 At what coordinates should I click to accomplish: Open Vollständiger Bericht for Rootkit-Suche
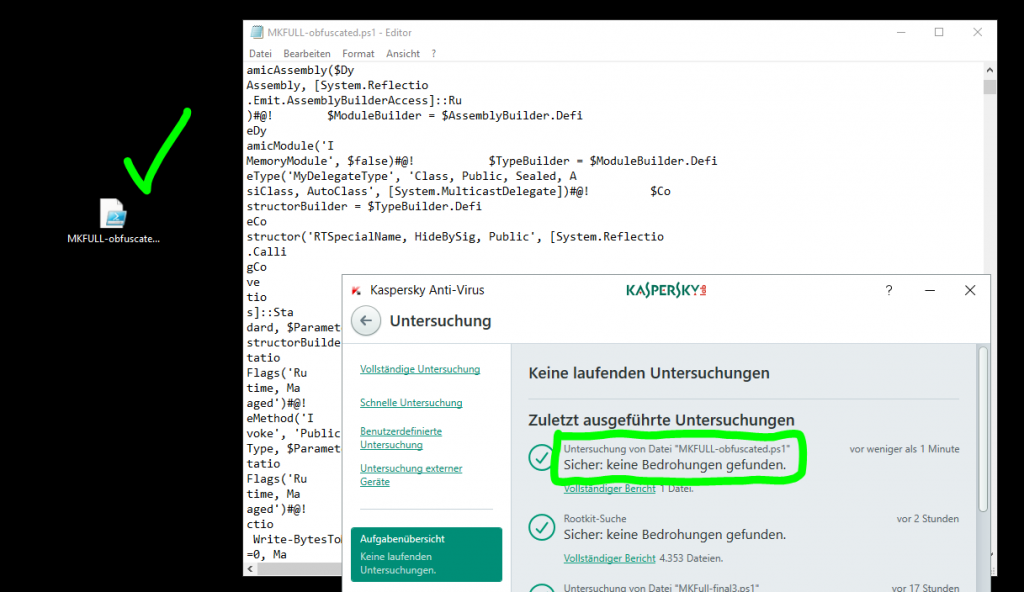coord(609,558)
